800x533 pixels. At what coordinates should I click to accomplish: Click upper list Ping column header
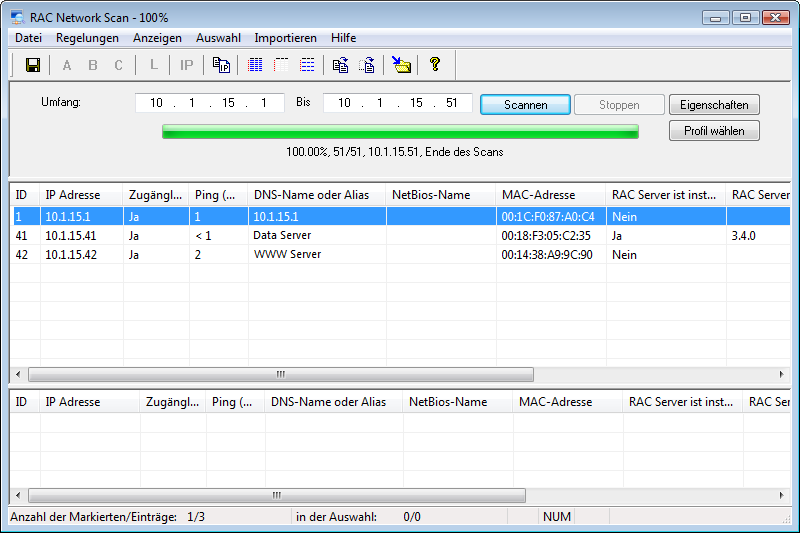219,195
